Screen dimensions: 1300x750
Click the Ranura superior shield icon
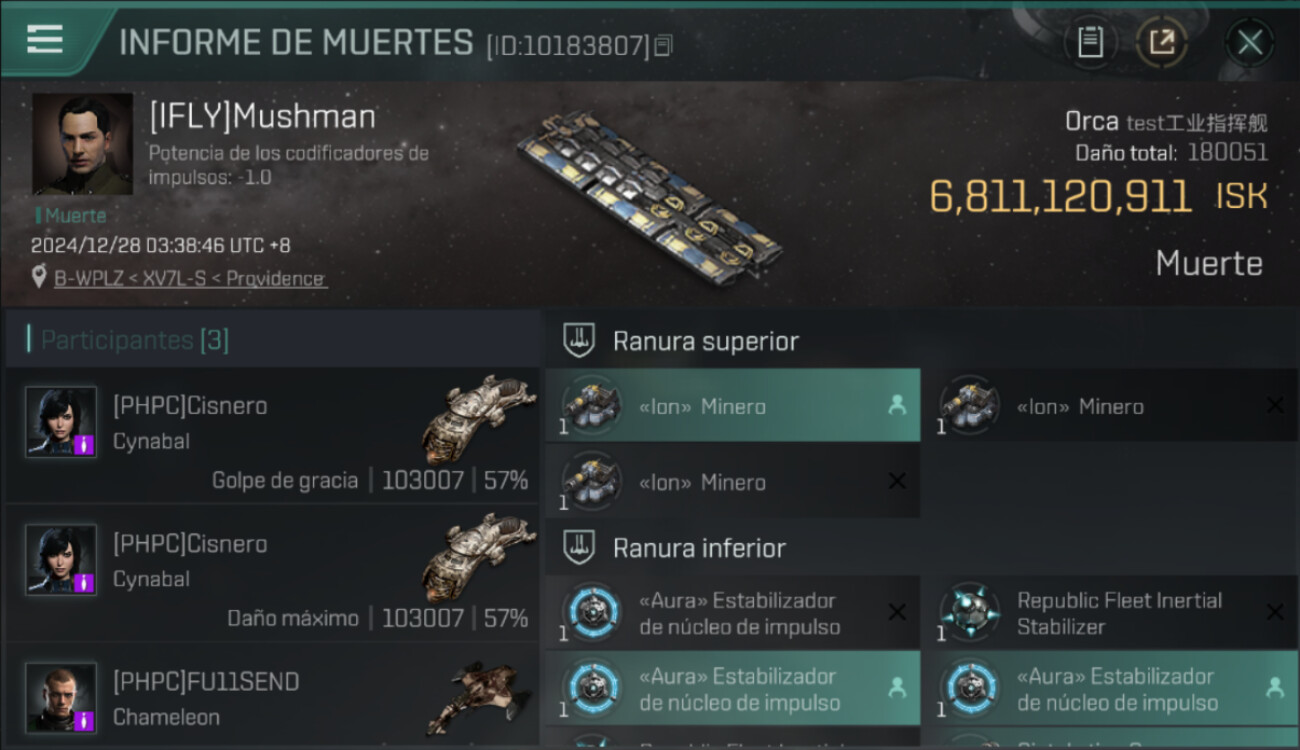pyautogui.click(x=579, y=340)
